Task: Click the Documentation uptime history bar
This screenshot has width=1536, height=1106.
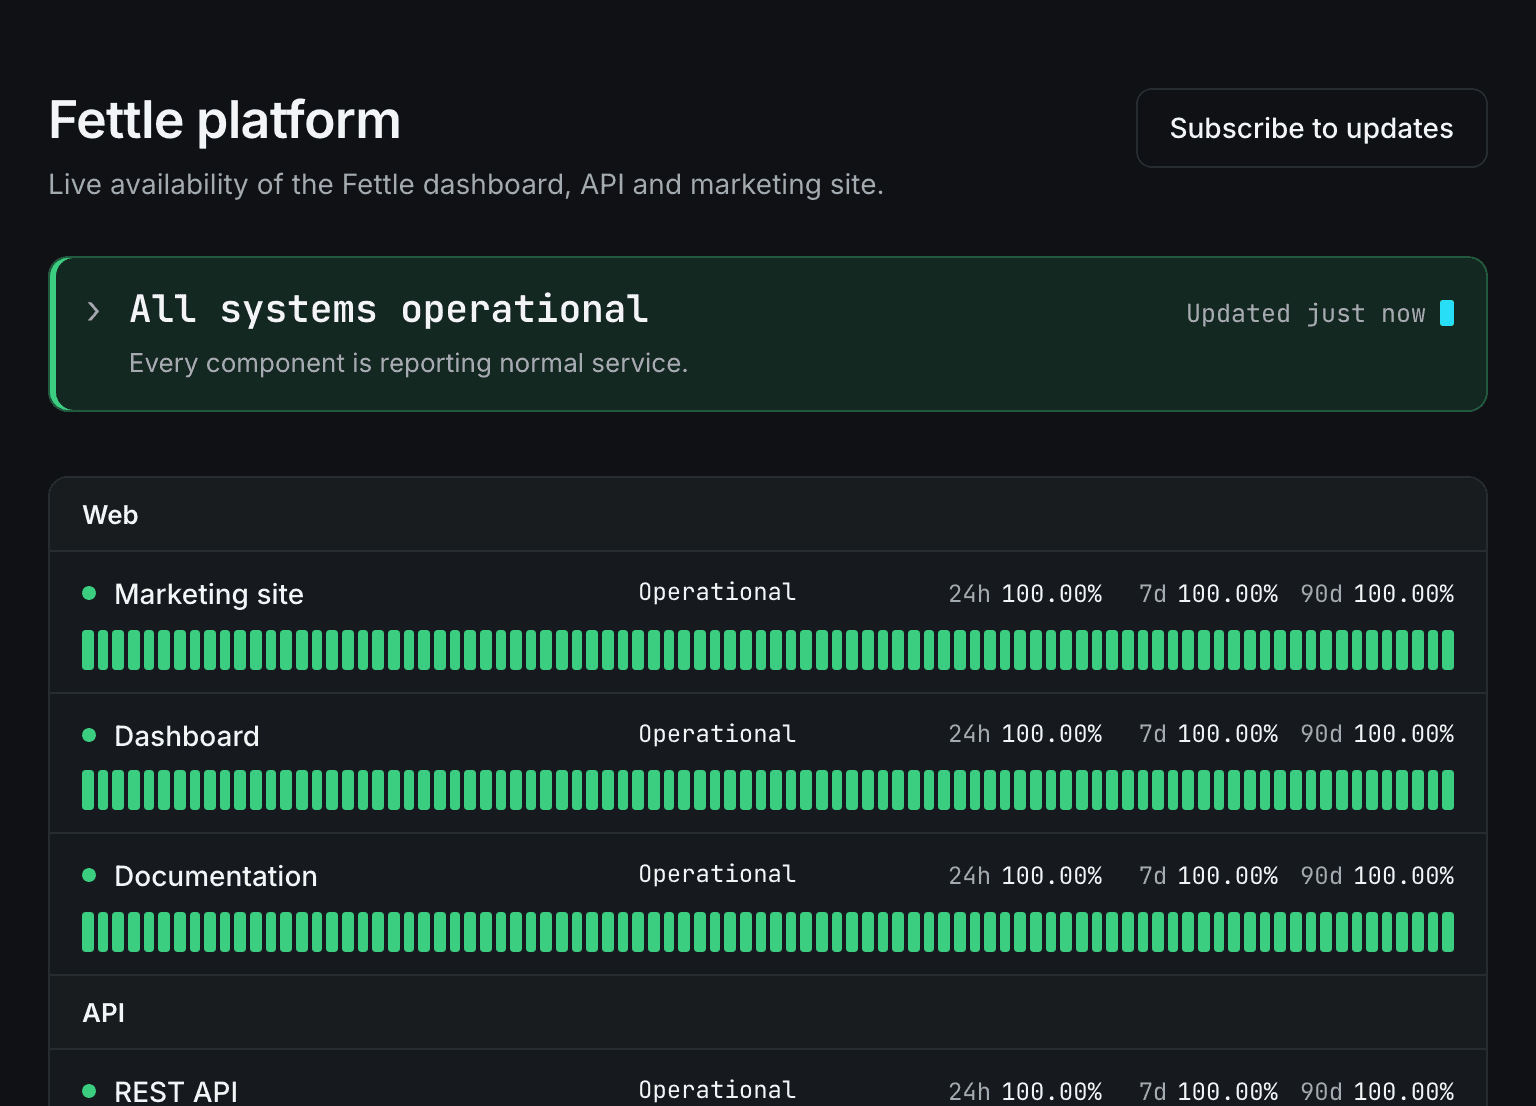Action: [768, 932]
